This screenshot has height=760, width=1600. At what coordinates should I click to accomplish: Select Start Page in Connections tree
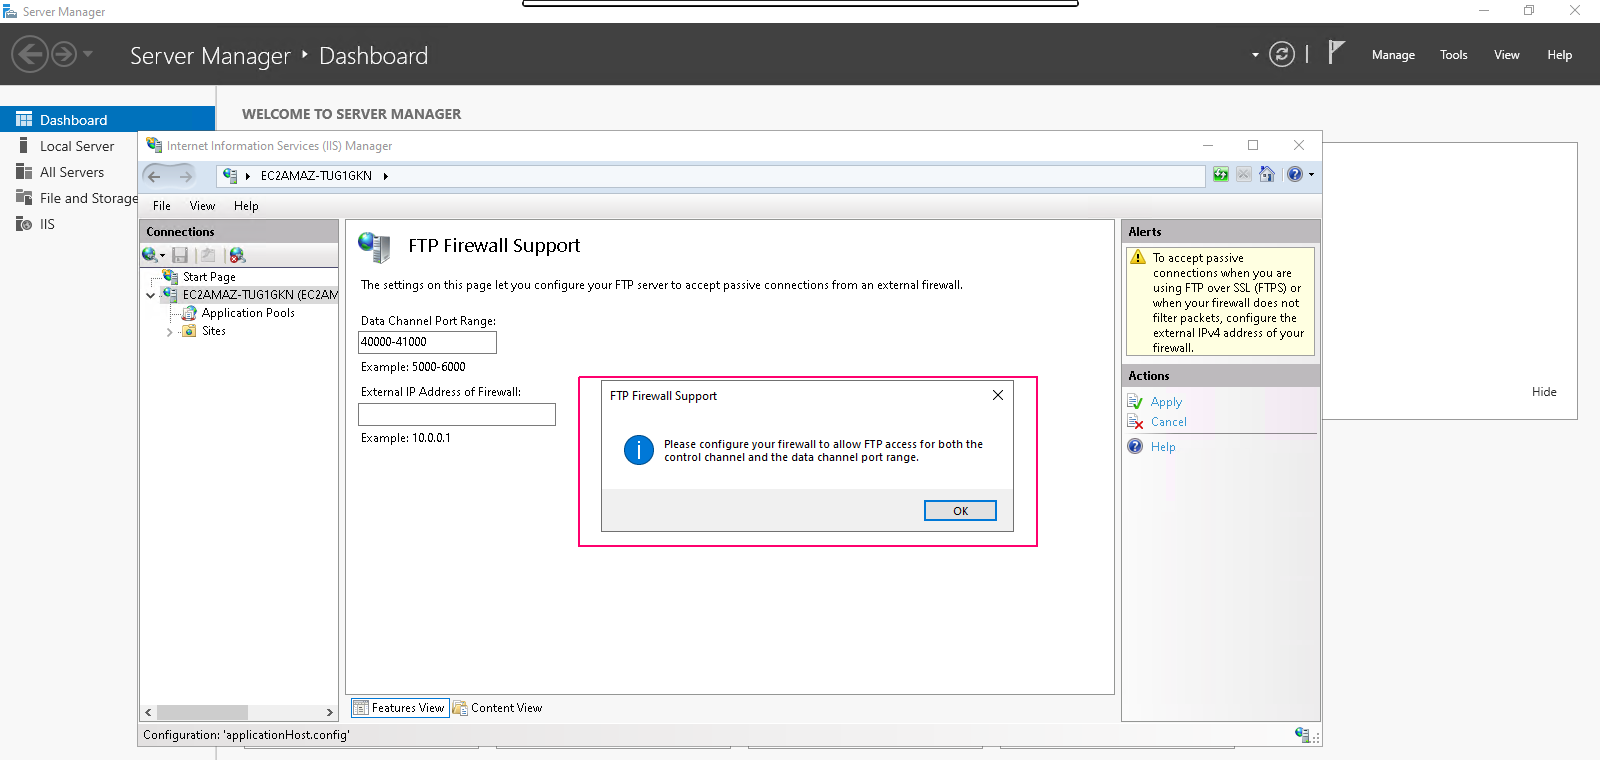click(x=209, y=277)
